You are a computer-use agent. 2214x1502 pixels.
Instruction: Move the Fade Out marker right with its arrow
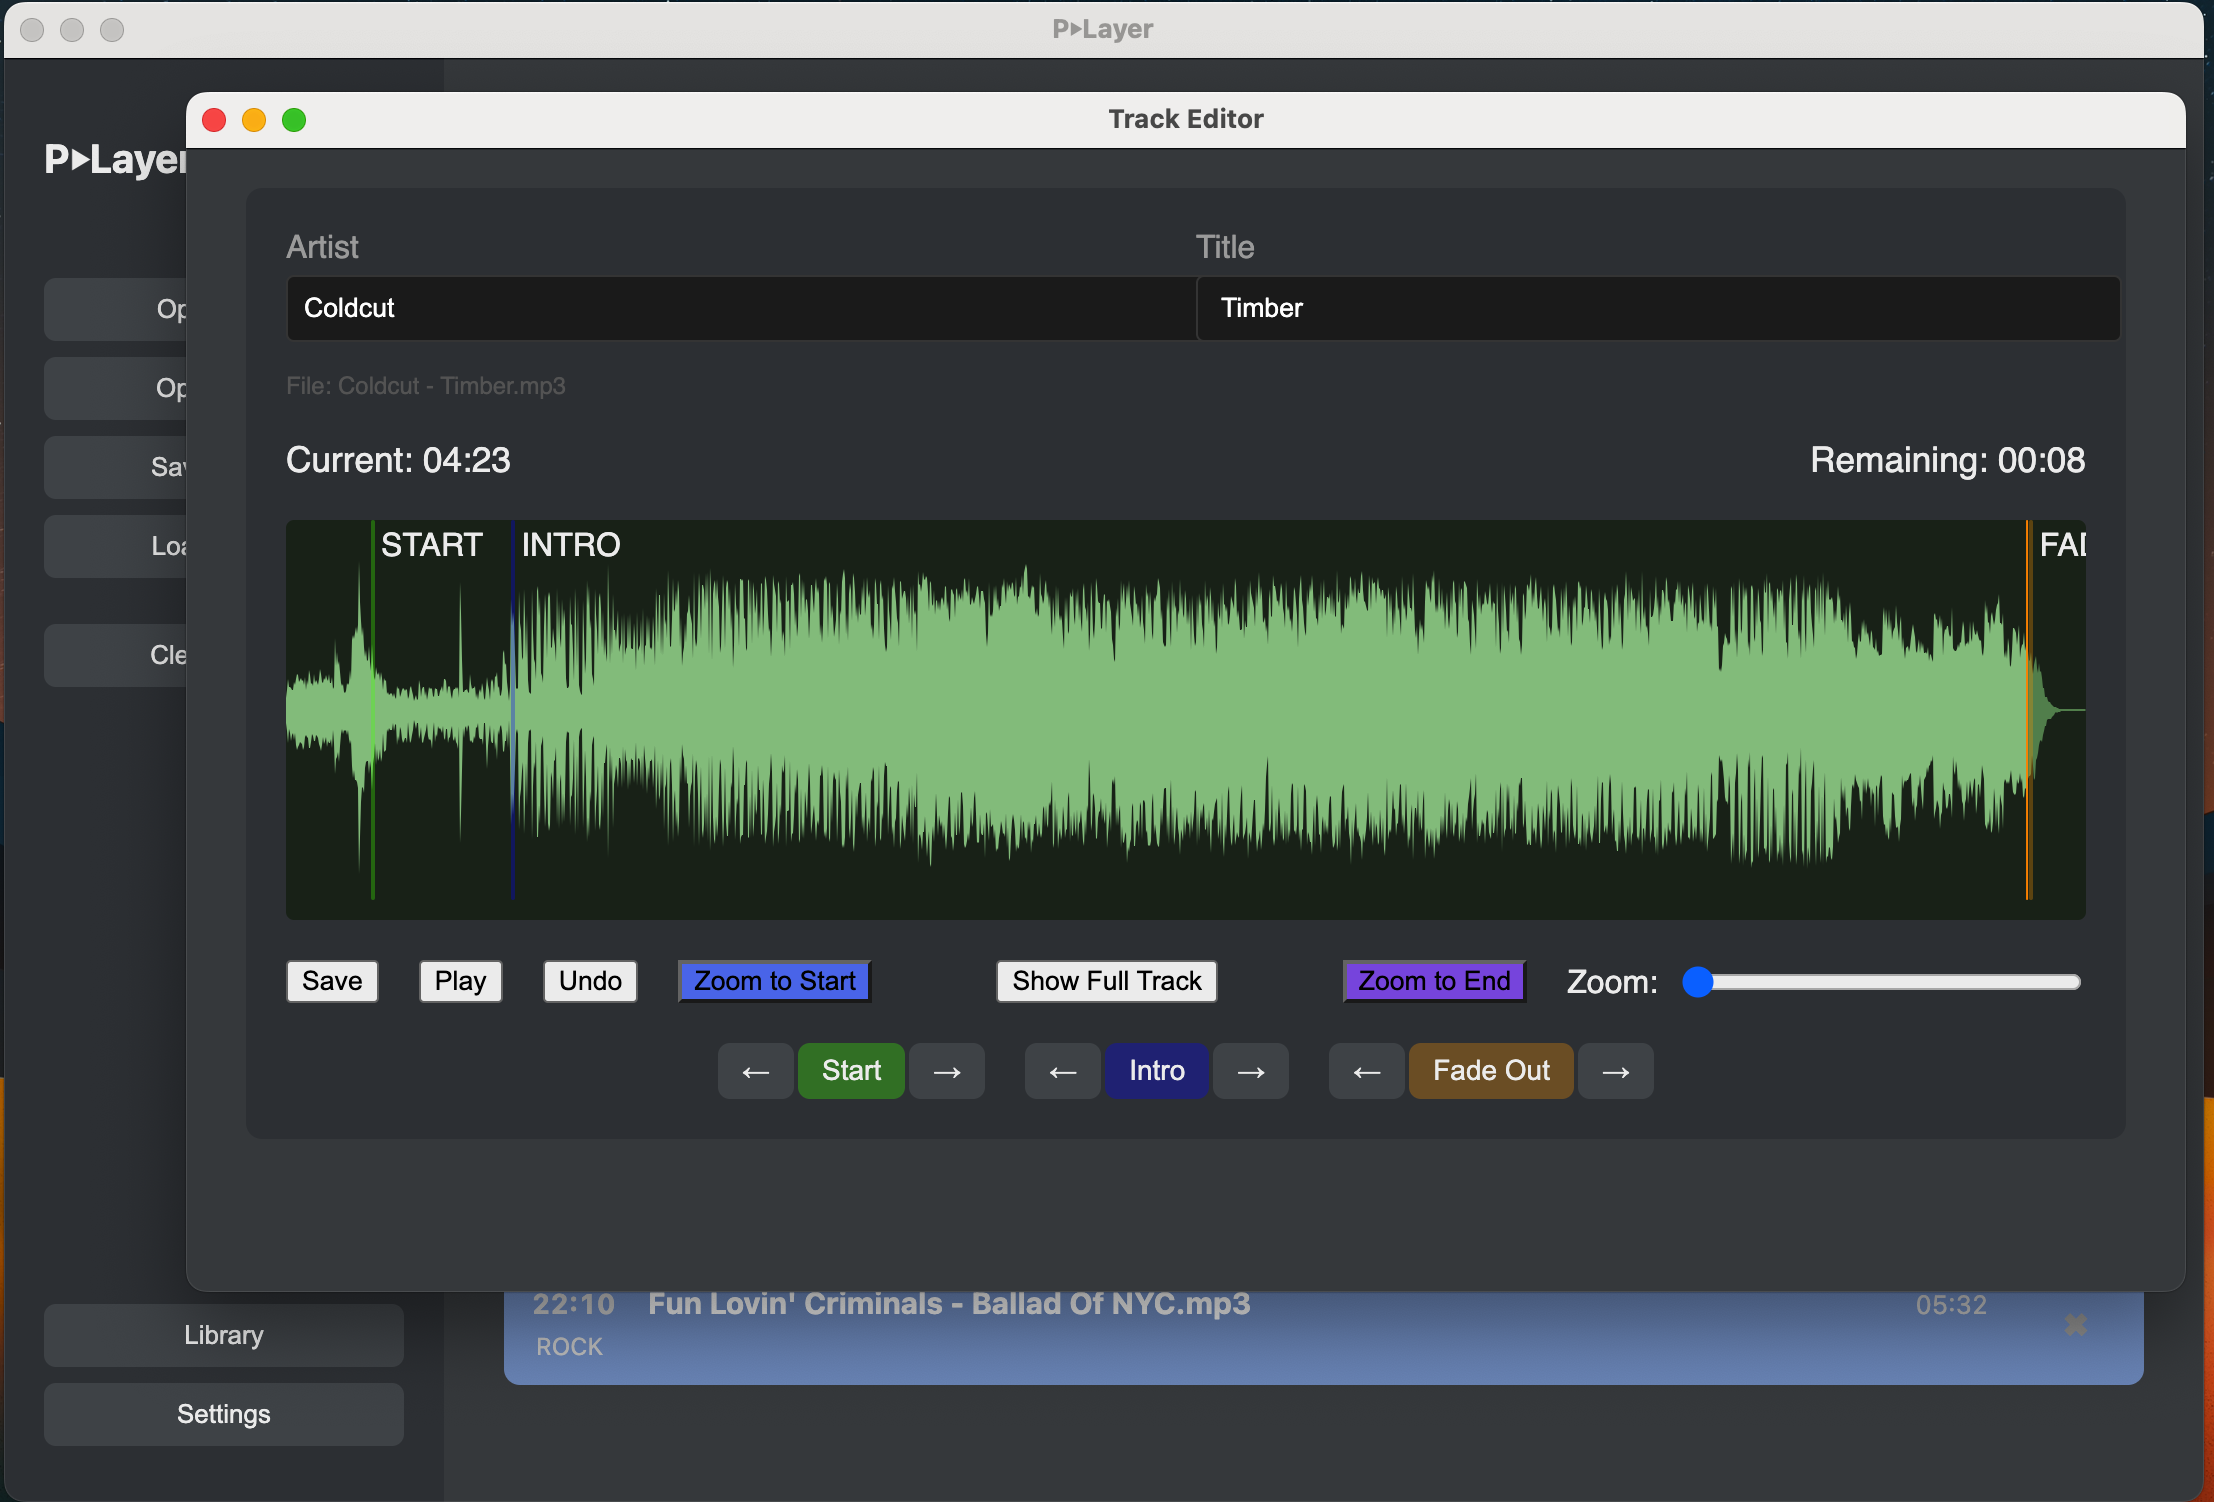(1616, 1070)
